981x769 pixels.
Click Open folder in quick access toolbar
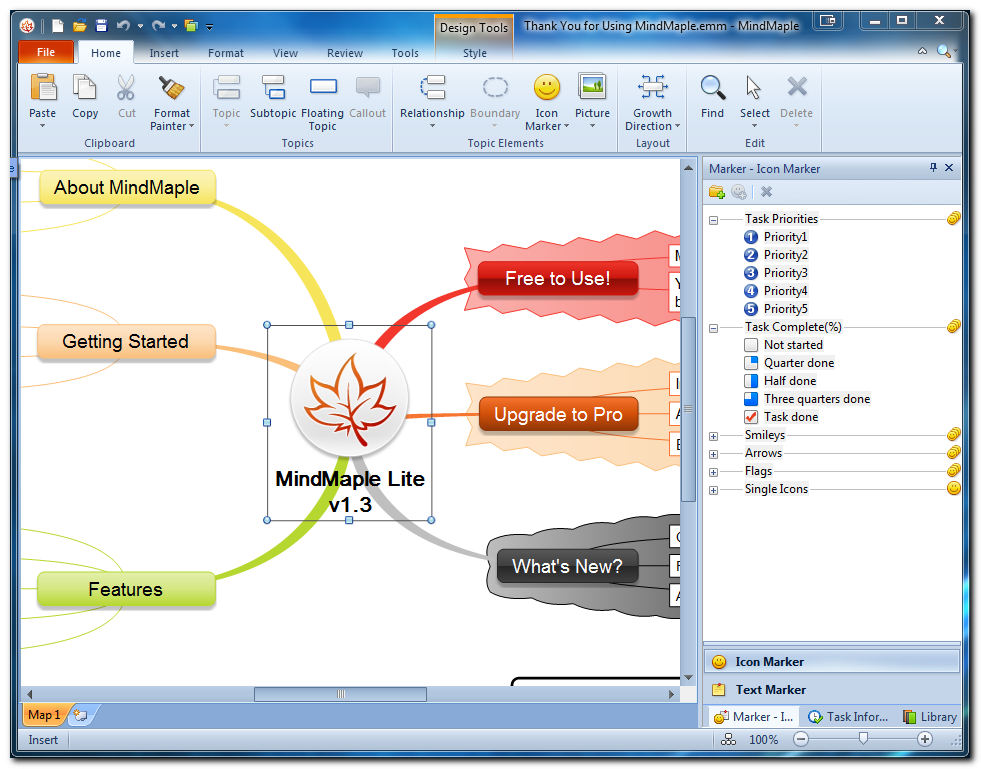[x=79, y=26]
